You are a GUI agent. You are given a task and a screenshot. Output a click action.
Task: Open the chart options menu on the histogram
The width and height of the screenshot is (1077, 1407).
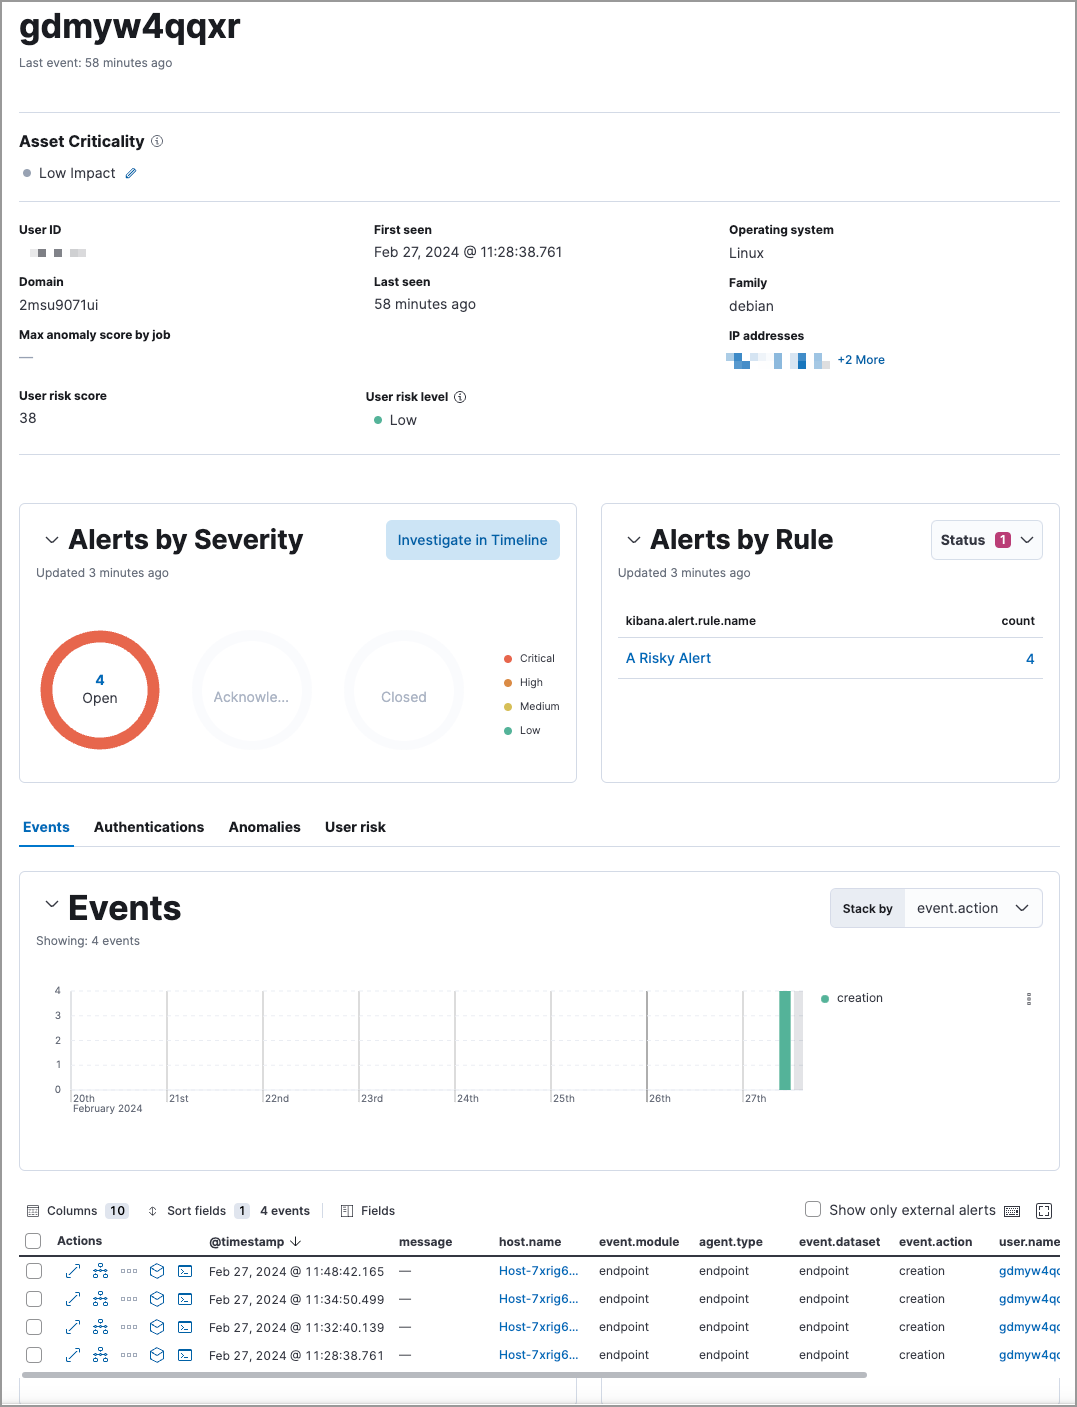coord(1028,998)
